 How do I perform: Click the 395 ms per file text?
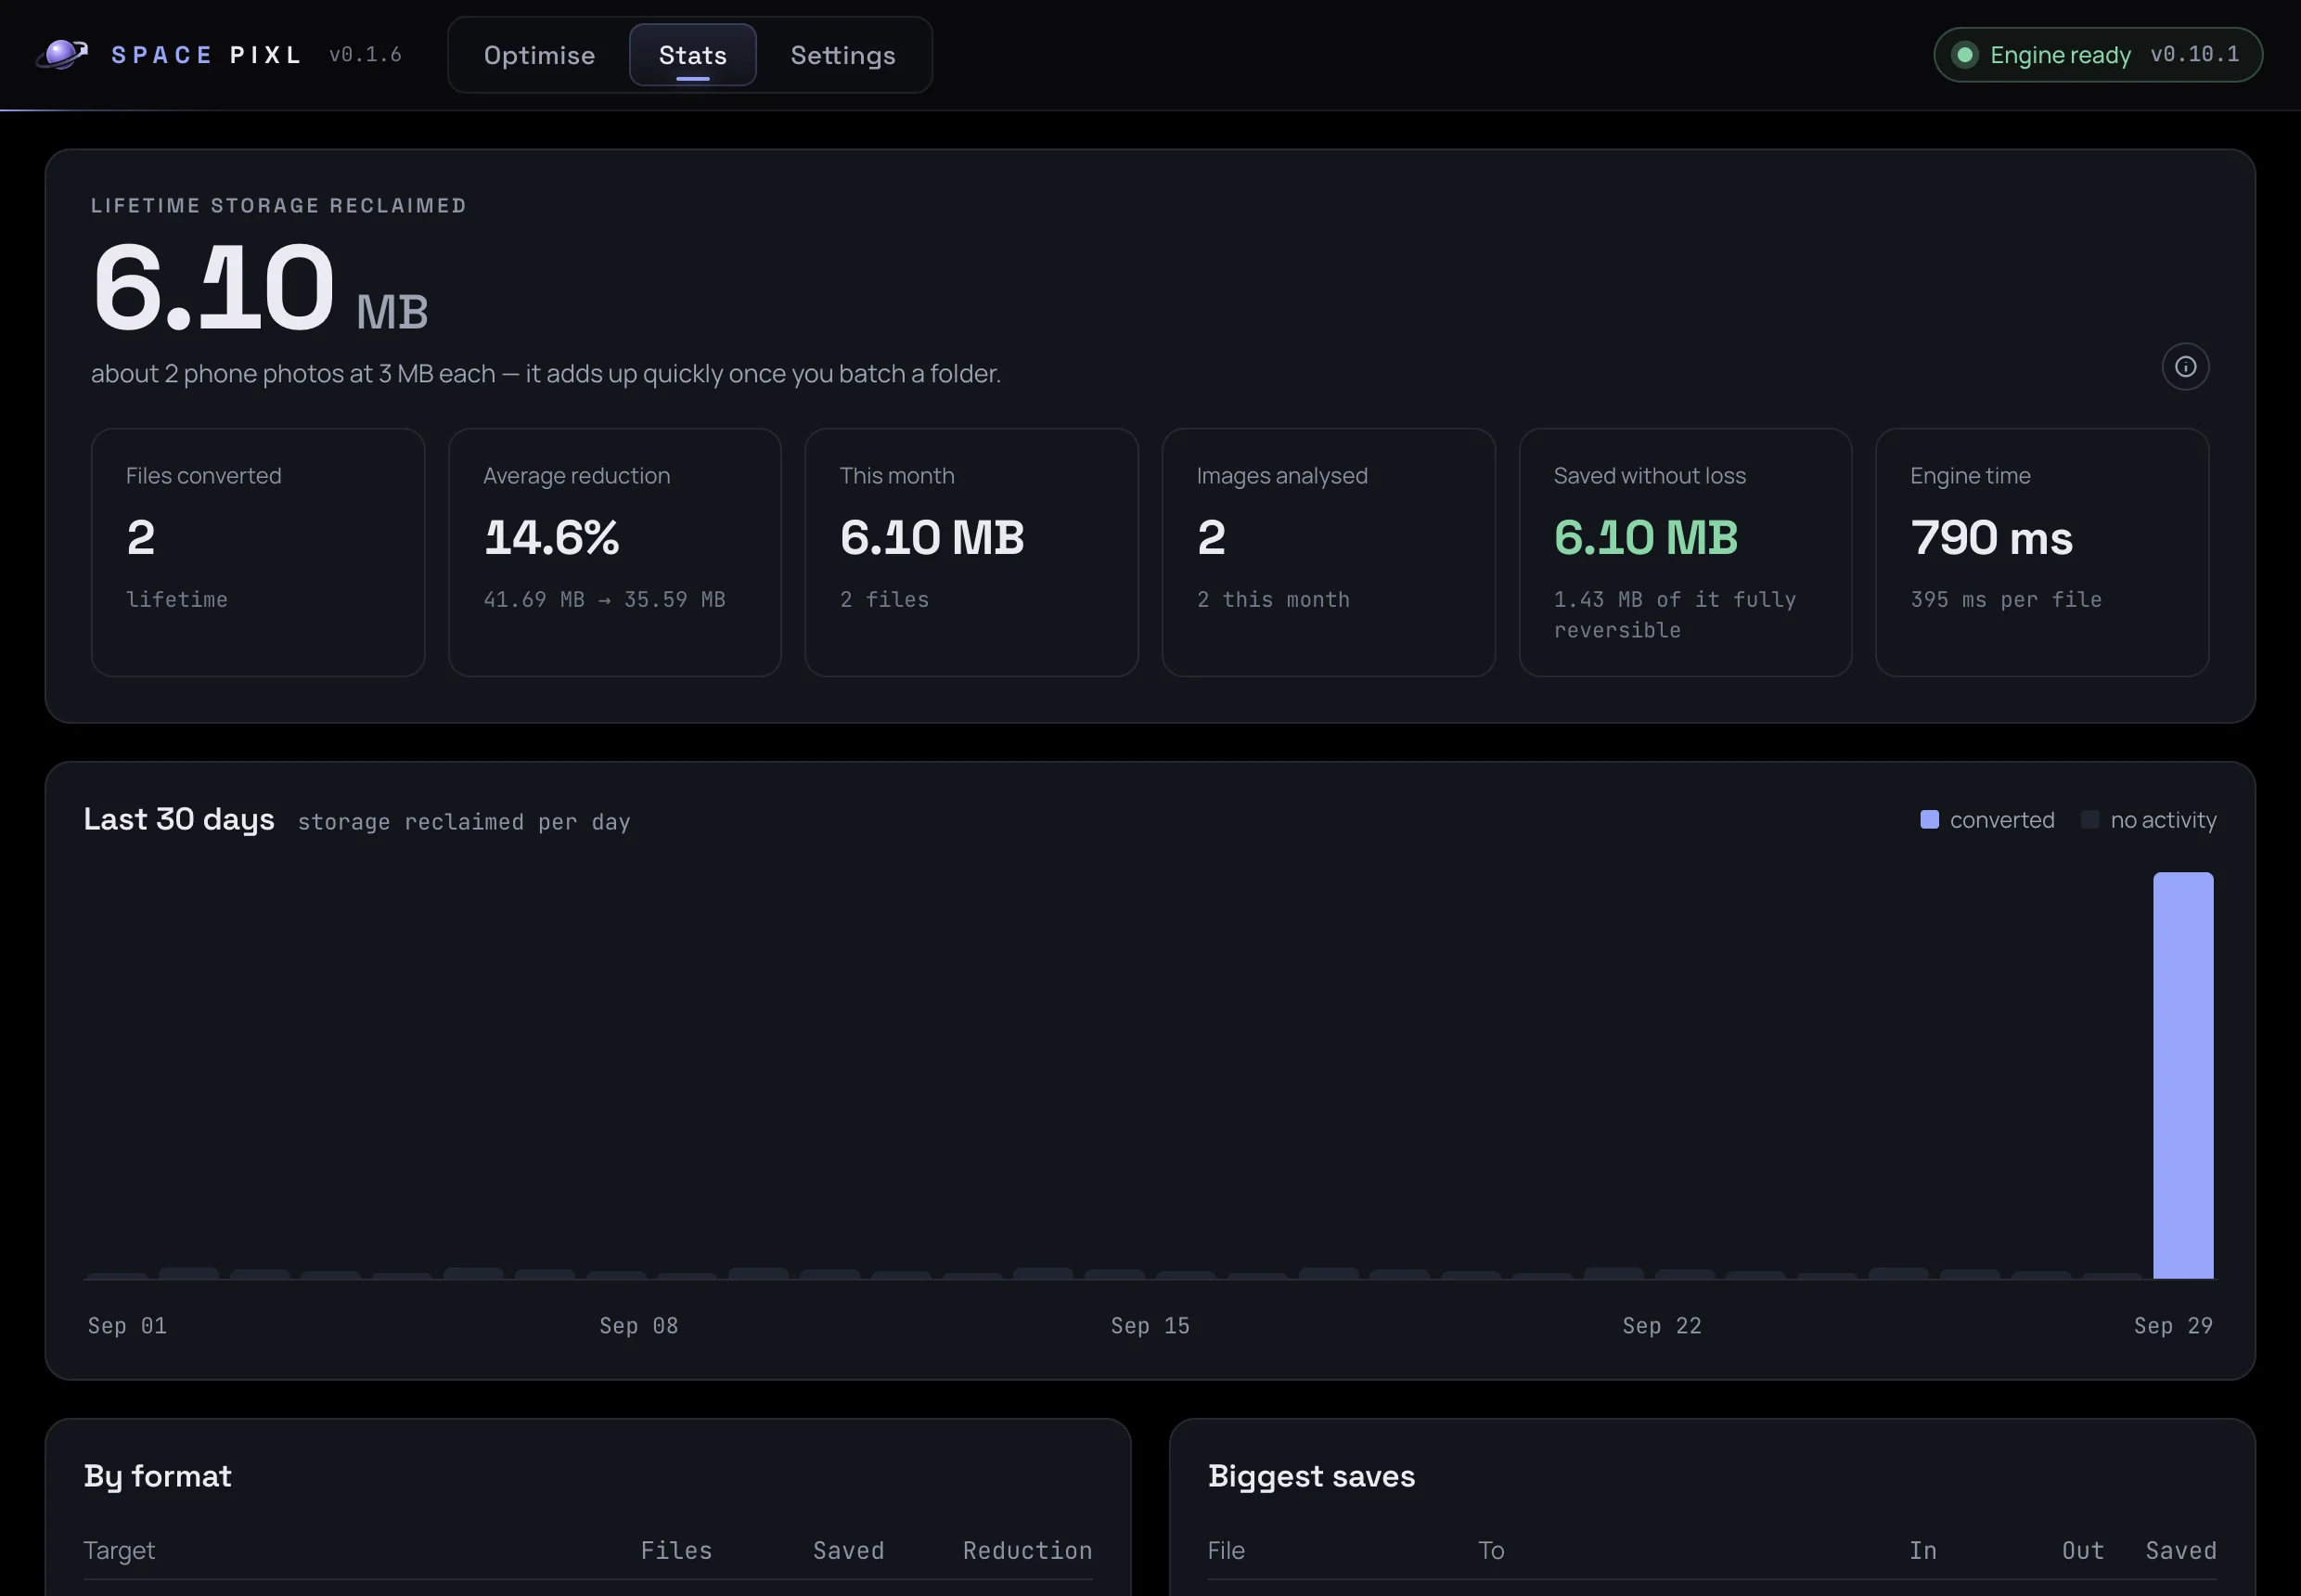click(x=2005, y=600)
